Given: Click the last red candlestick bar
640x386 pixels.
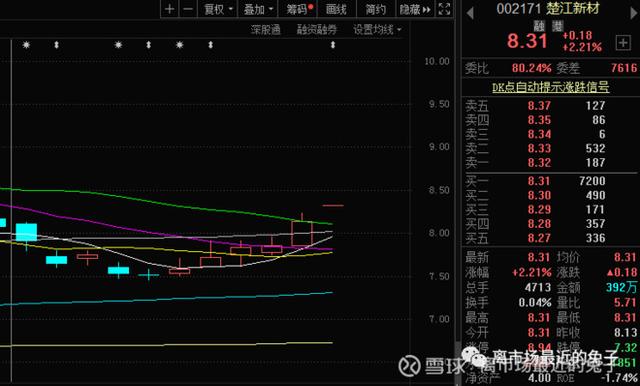Looking at the screenshot, I should click(x=302, y=233).
